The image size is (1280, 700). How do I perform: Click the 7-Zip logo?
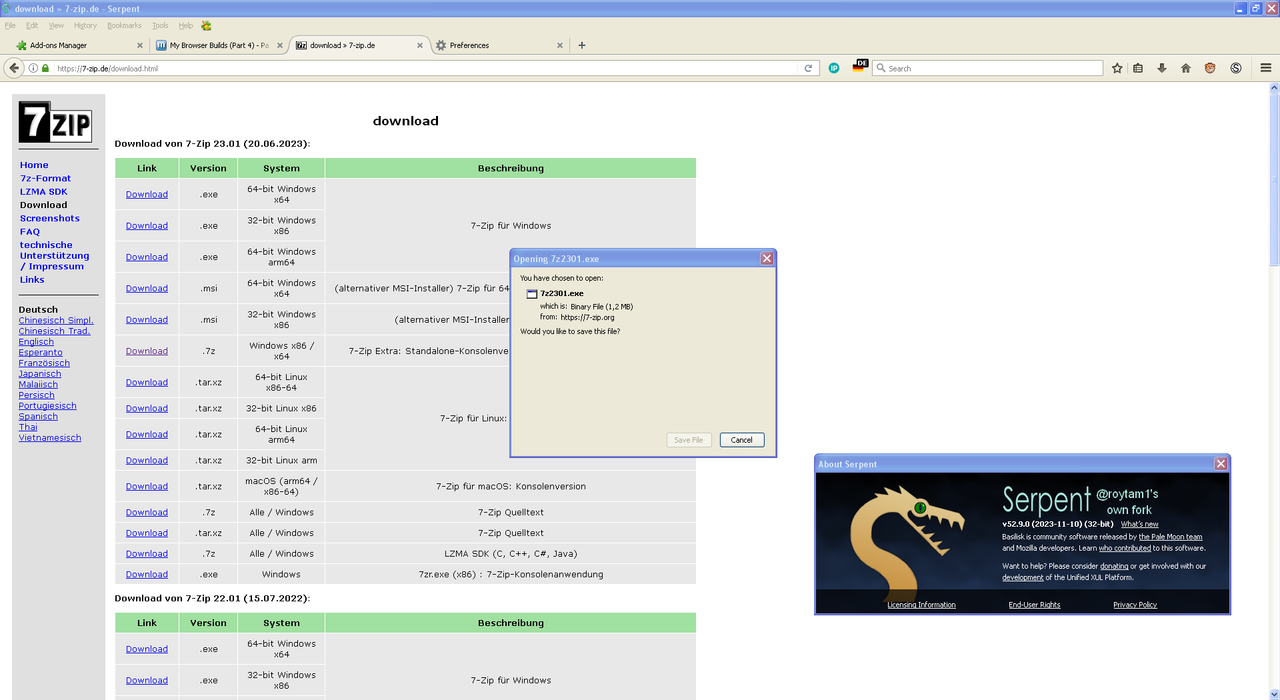tap(55, 122)
